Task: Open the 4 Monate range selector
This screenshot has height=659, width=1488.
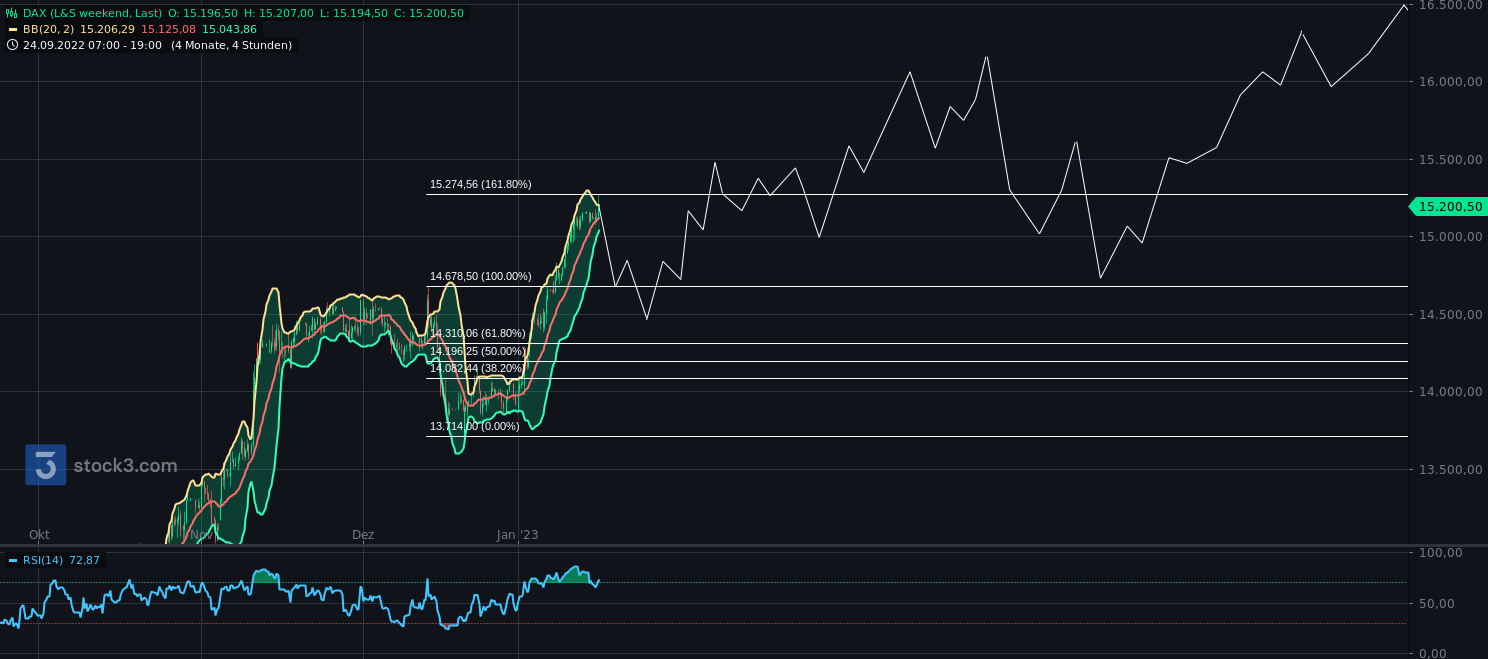Action: point(200,44)
